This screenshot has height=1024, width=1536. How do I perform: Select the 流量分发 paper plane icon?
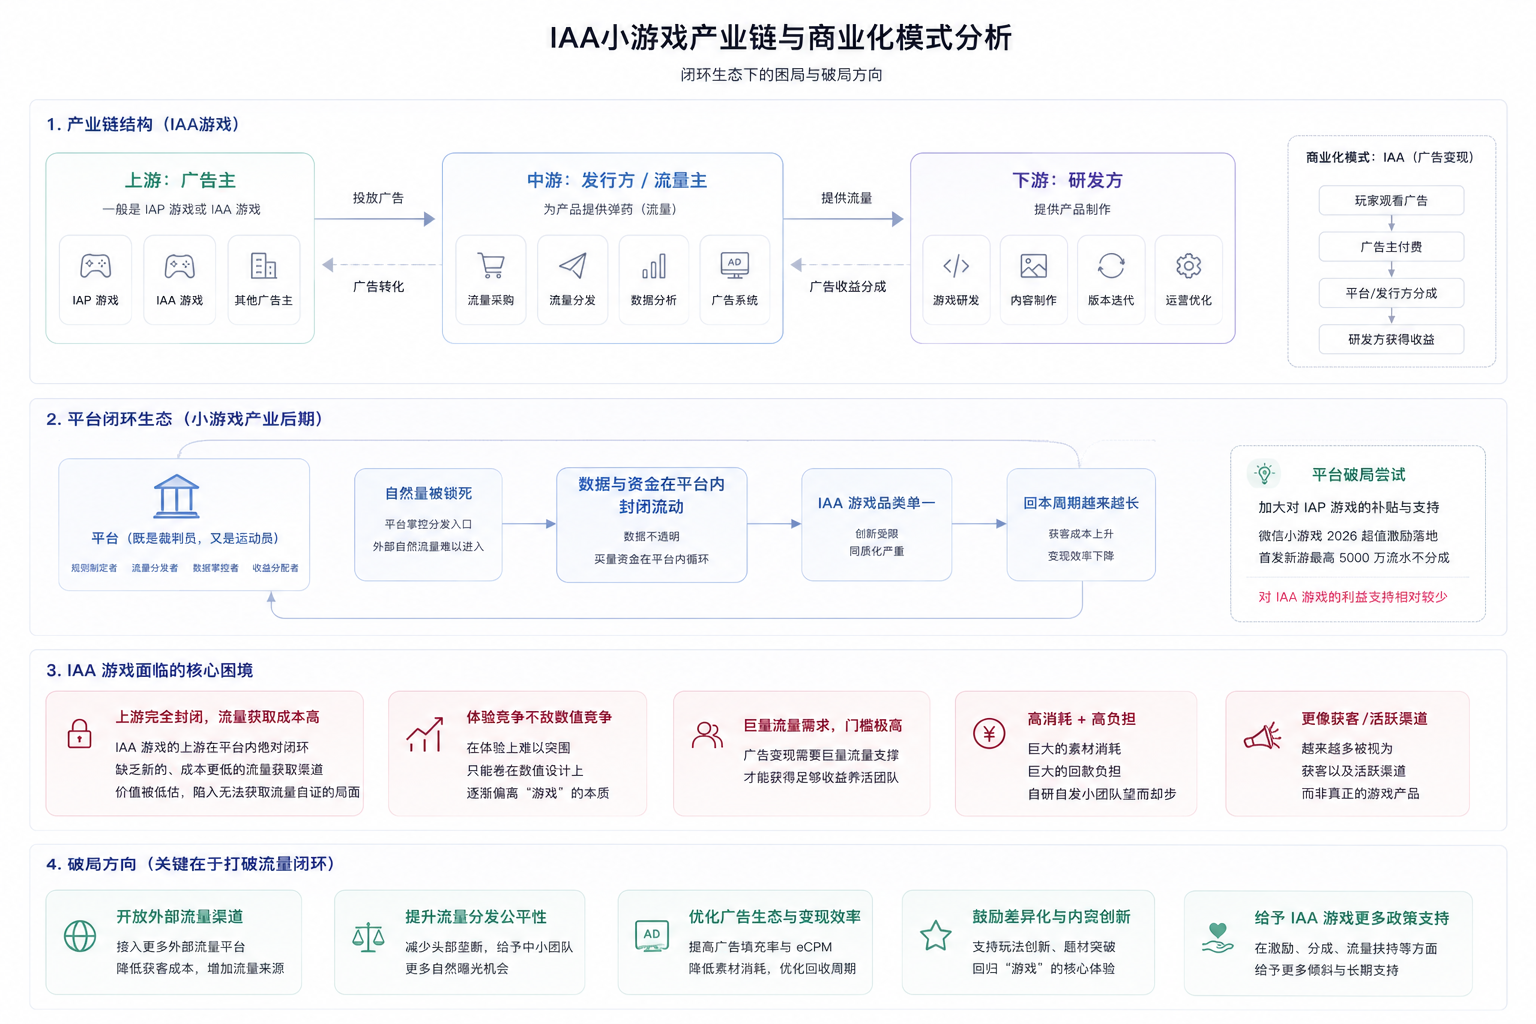(x=572, y=266)
